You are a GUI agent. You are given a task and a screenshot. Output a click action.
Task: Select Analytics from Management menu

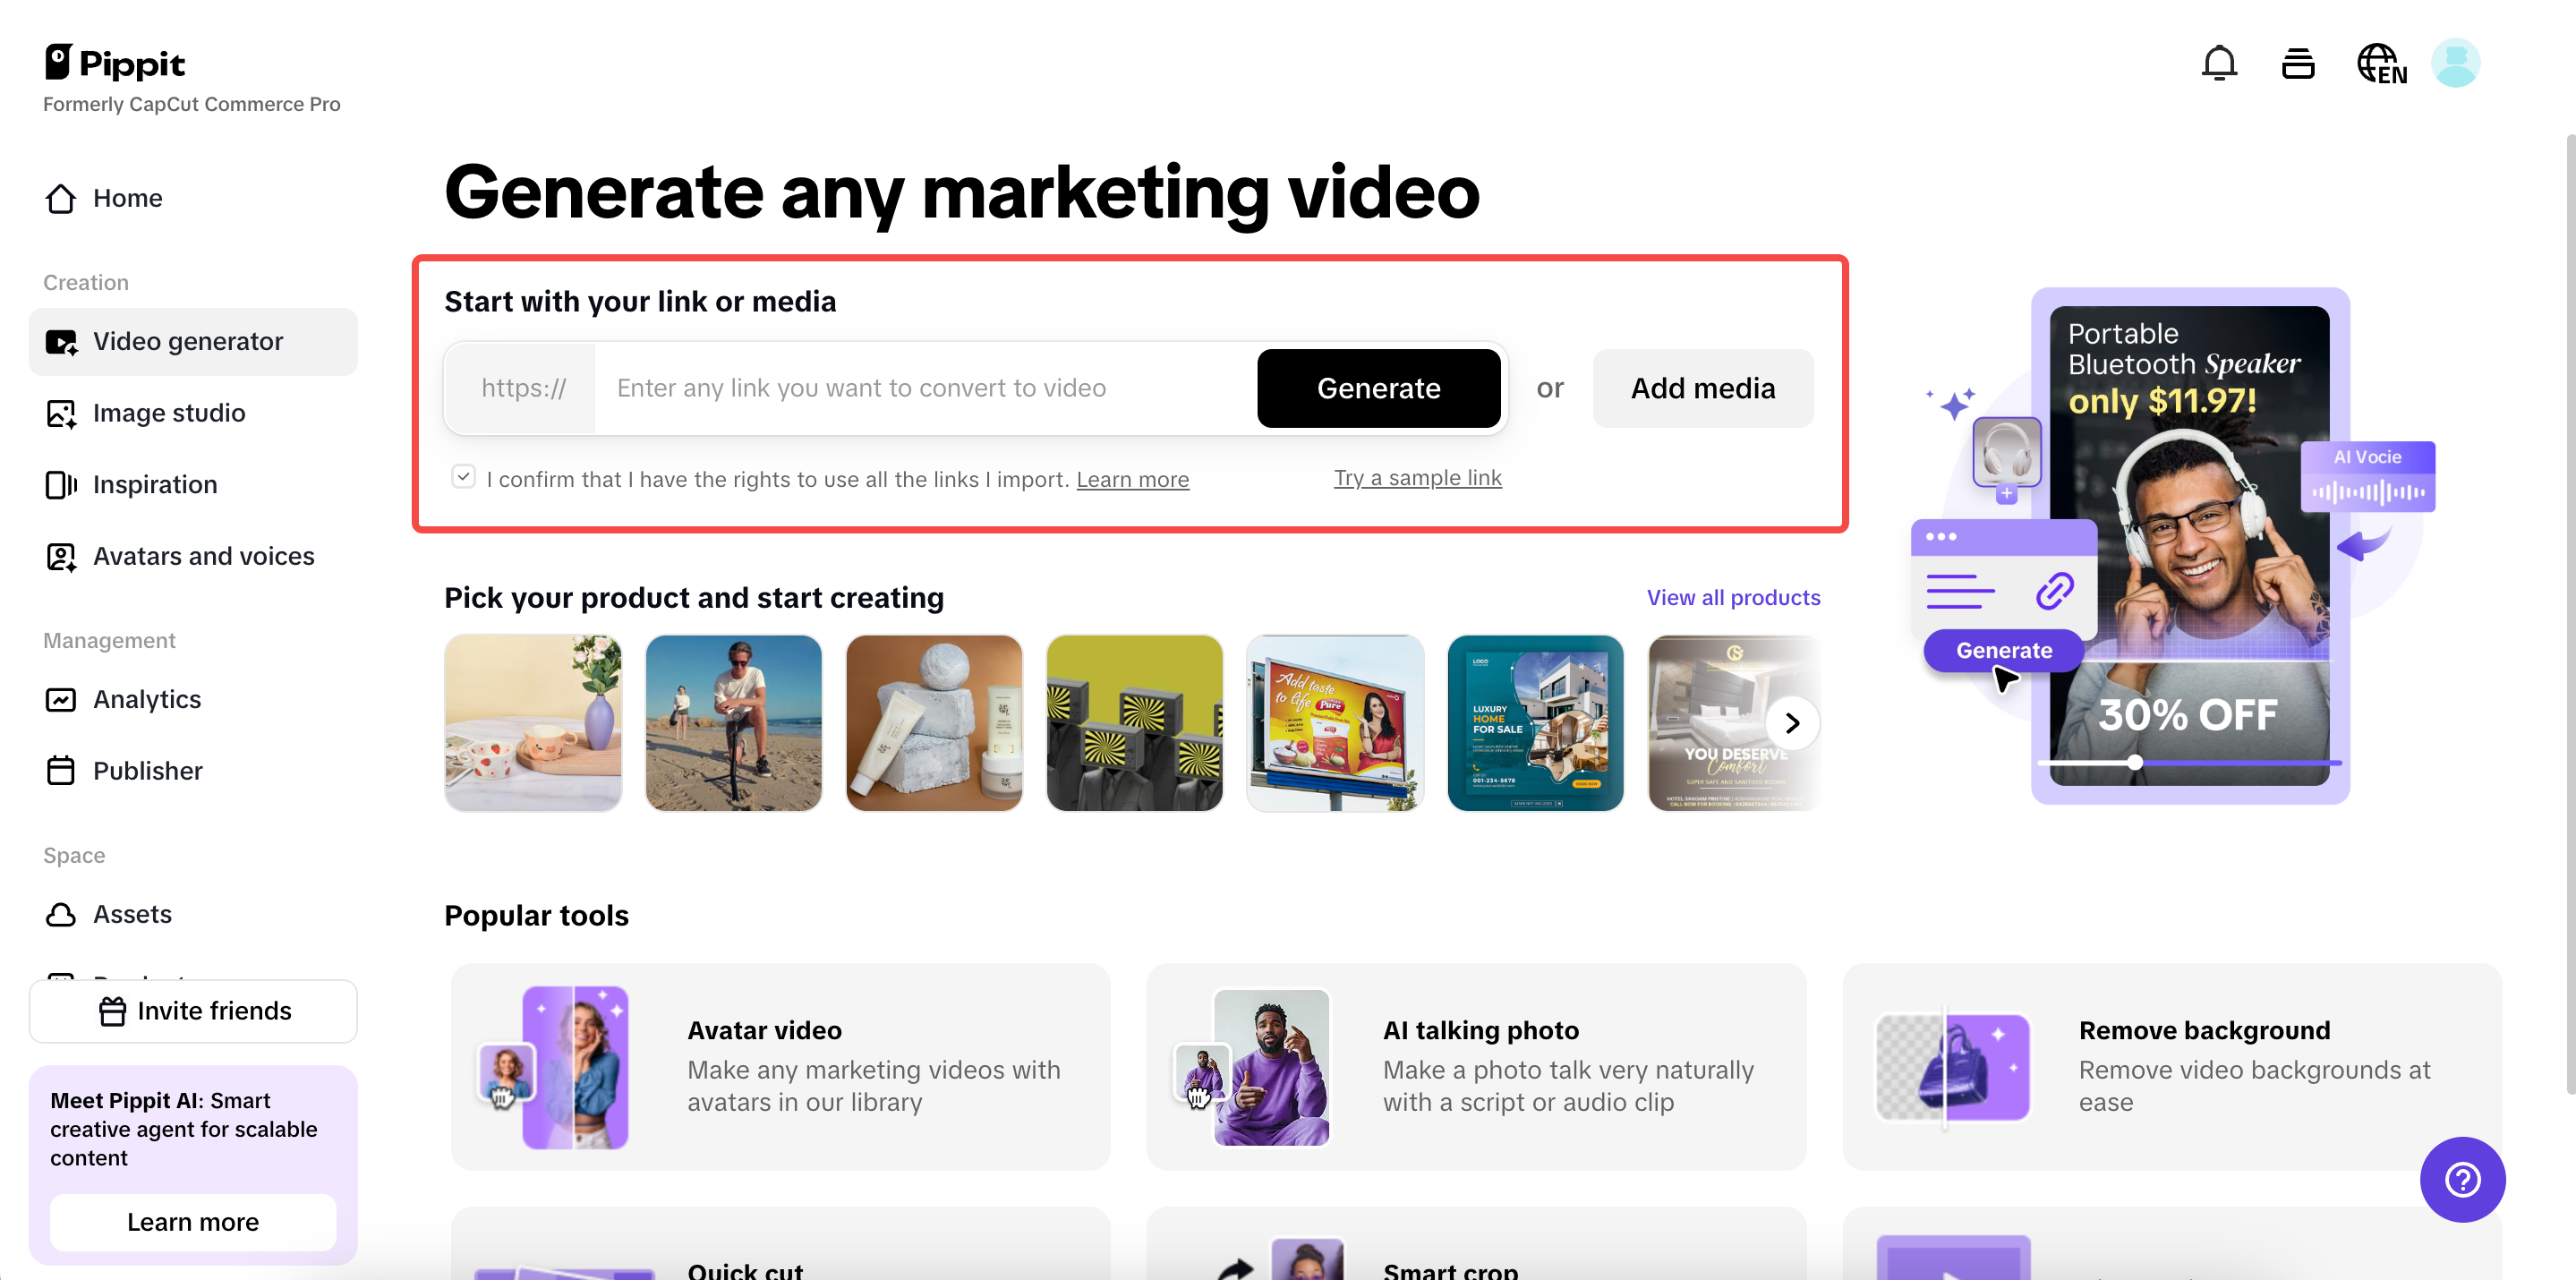pyautogui.click(x=146, y=699)
